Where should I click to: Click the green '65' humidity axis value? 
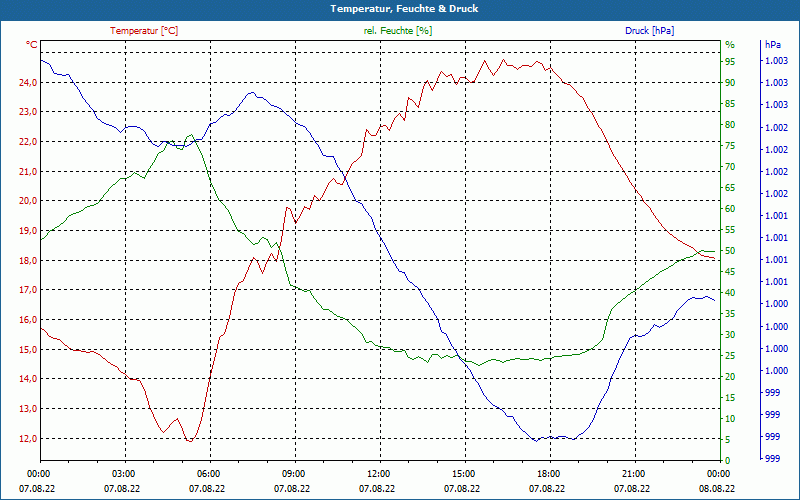pyautogui.click(x=730, y=188)
